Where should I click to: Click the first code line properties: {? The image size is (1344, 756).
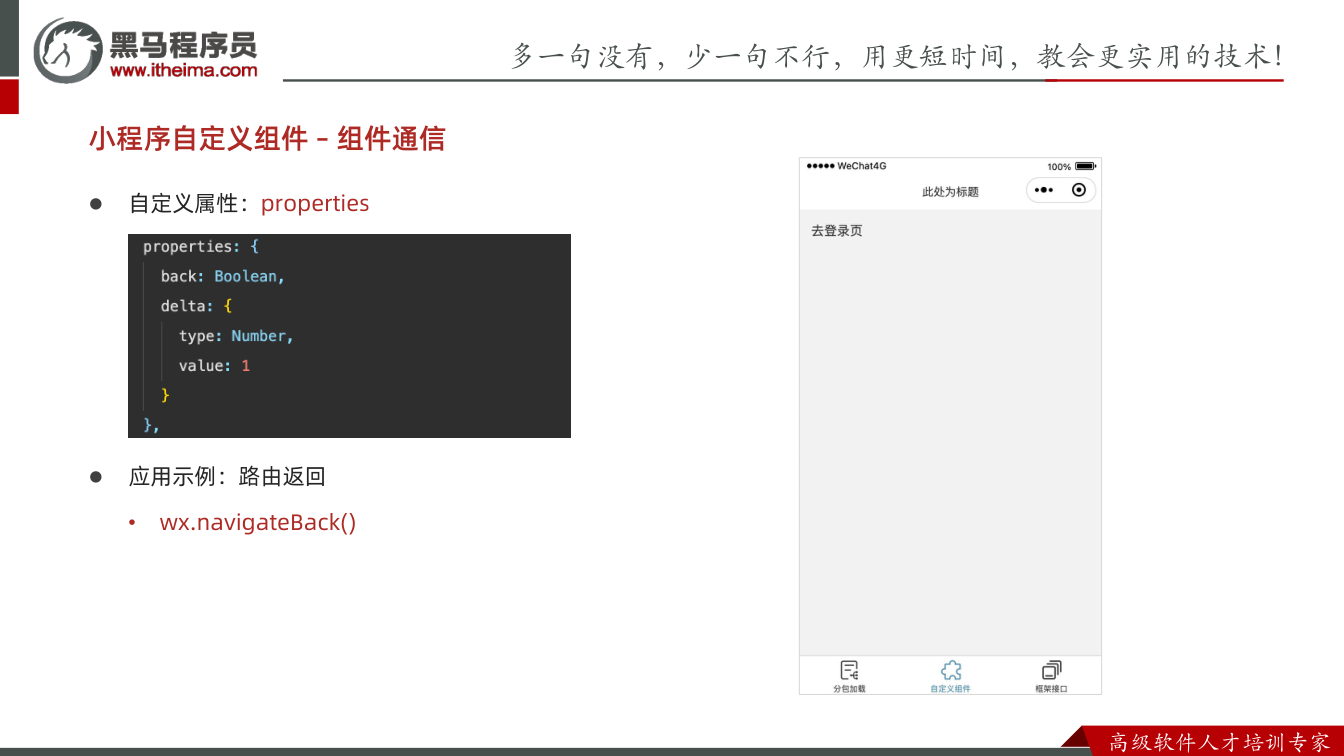click(201, 246)
